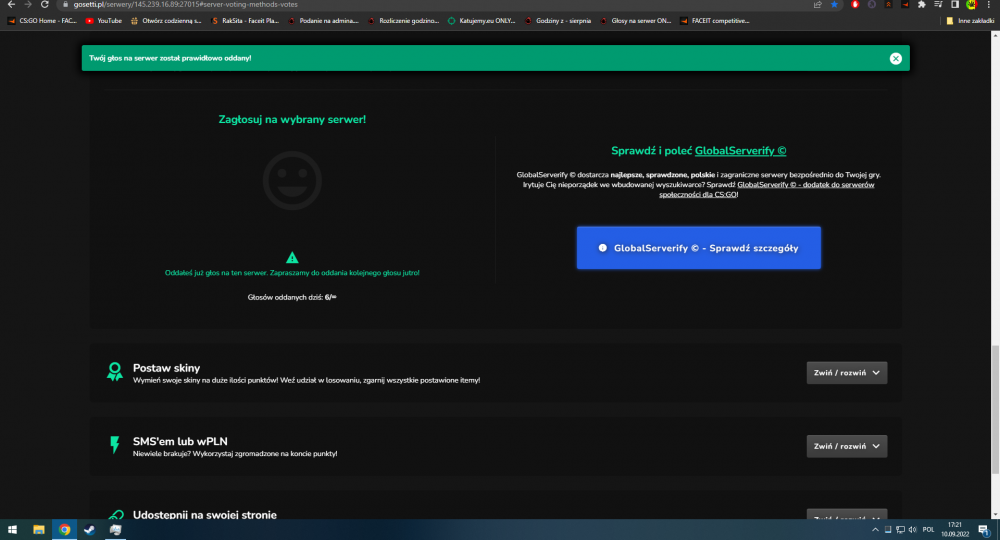
Task: Open the Głosy na serwer ON... bookmark
Action: click(635, 21)
